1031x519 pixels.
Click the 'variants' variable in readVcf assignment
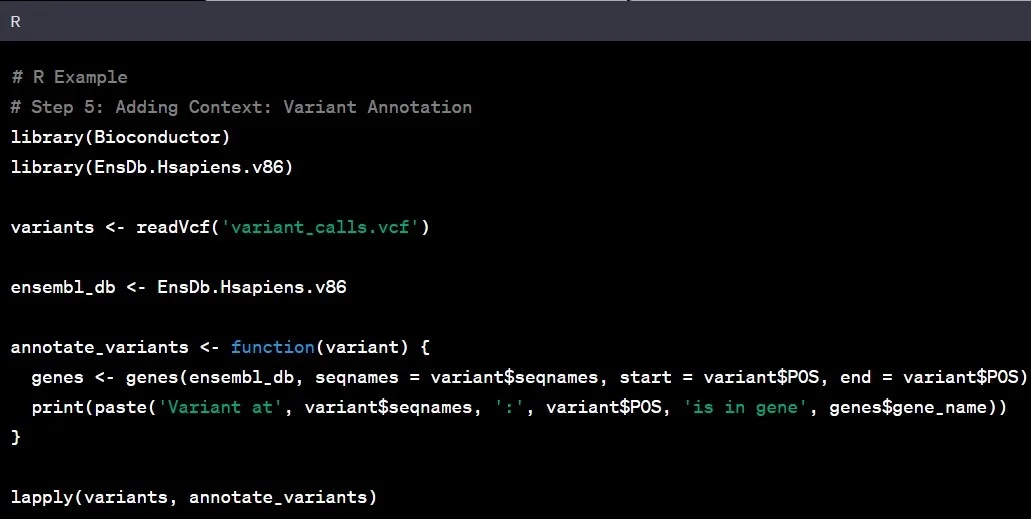tap(52, 227)
